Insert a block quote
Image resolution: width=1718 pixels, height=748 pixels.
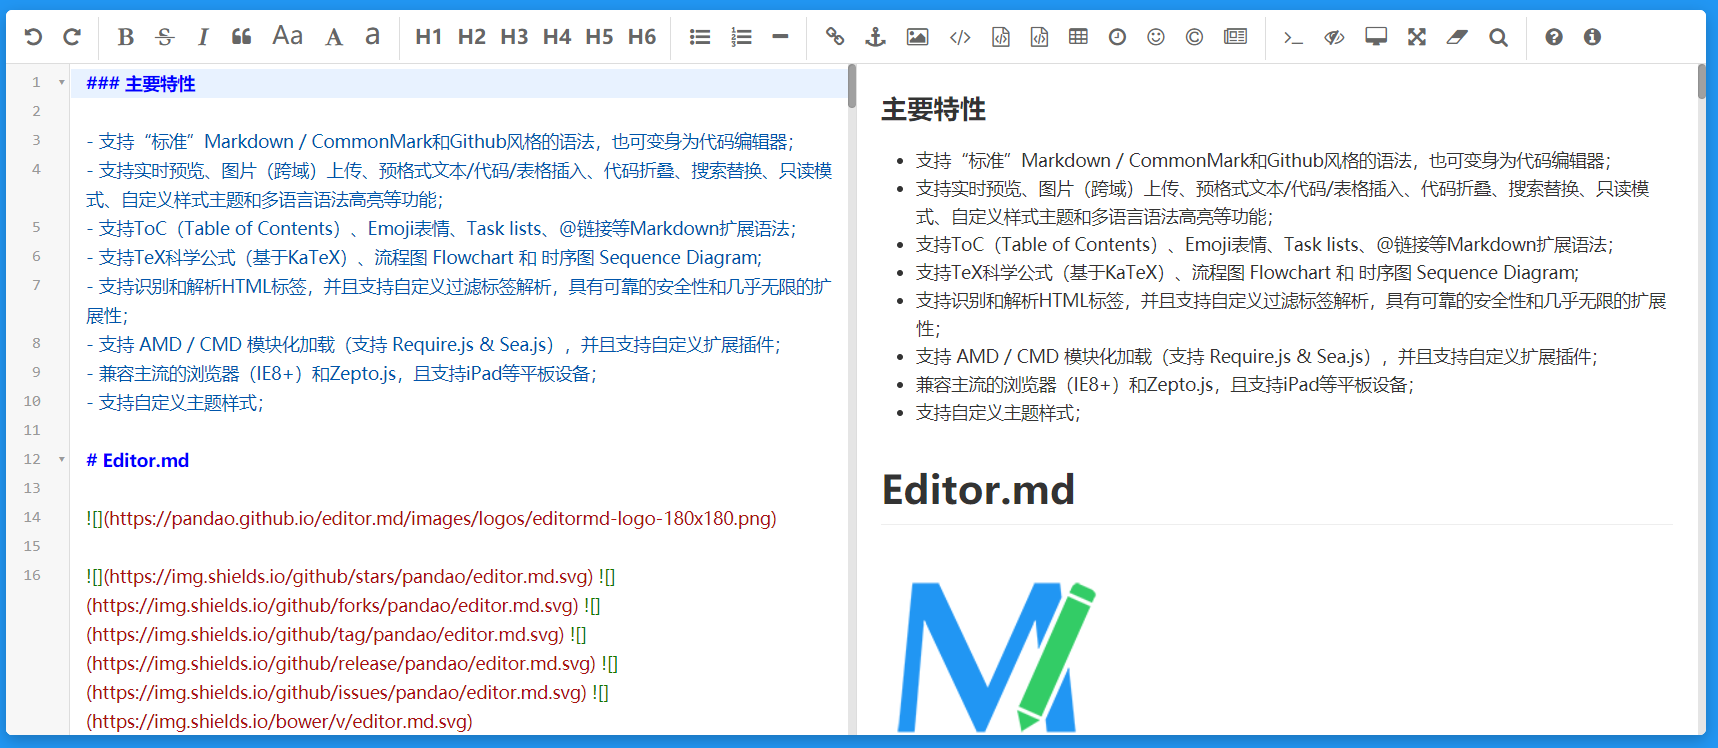coord(241,37)
